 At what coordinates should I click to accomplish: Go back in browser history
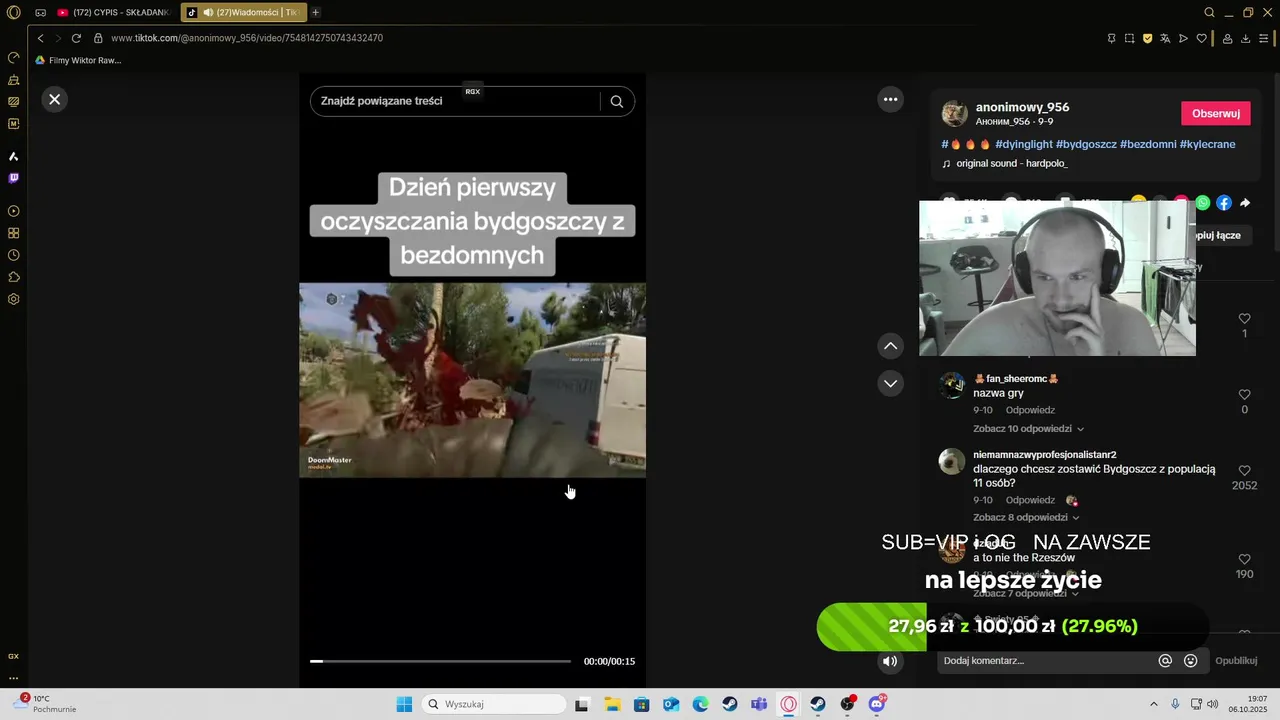coord(40,38)
